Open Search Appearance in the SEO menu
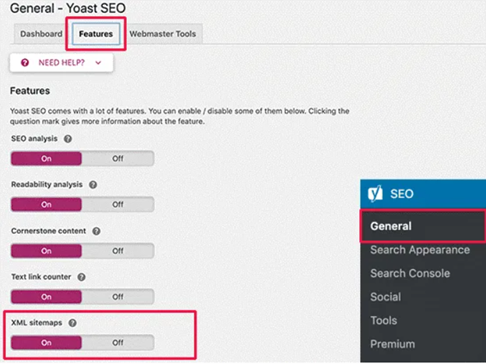486x364 pixels. pyautogui.click(x=420, y=250)
